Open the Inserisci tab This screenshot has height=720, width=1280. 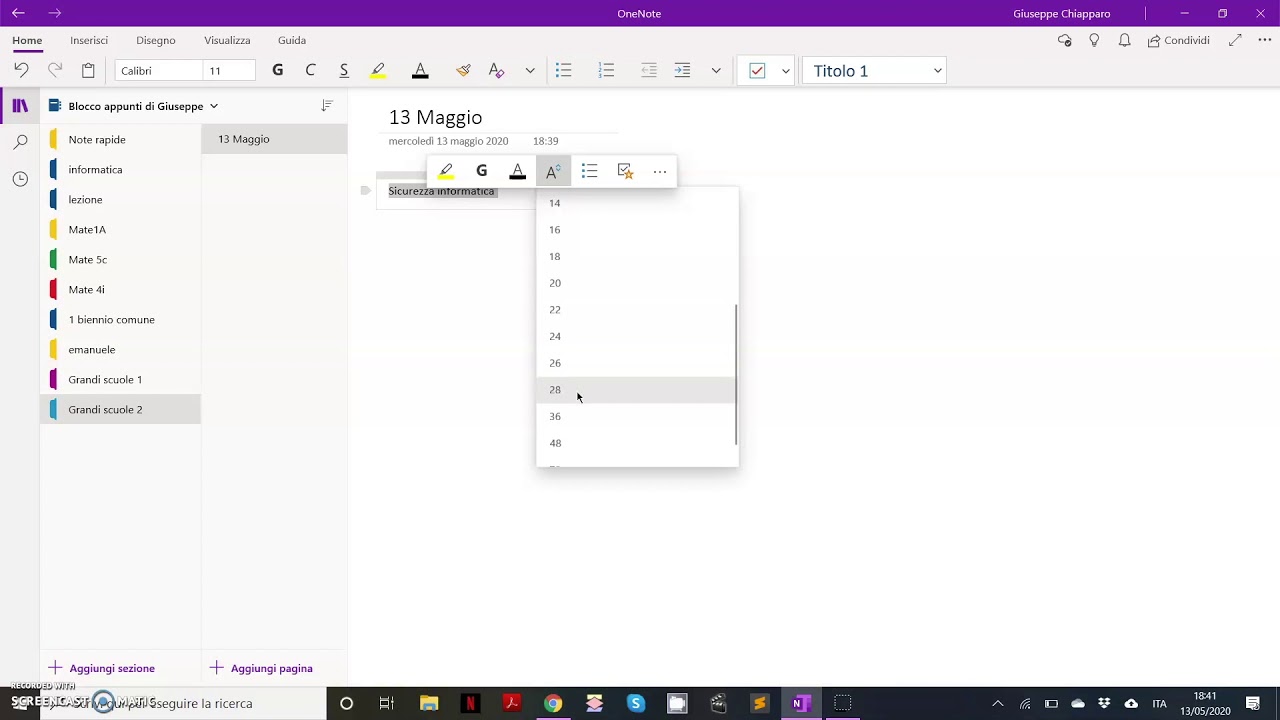pyautogui.click(x=89, y=40)
